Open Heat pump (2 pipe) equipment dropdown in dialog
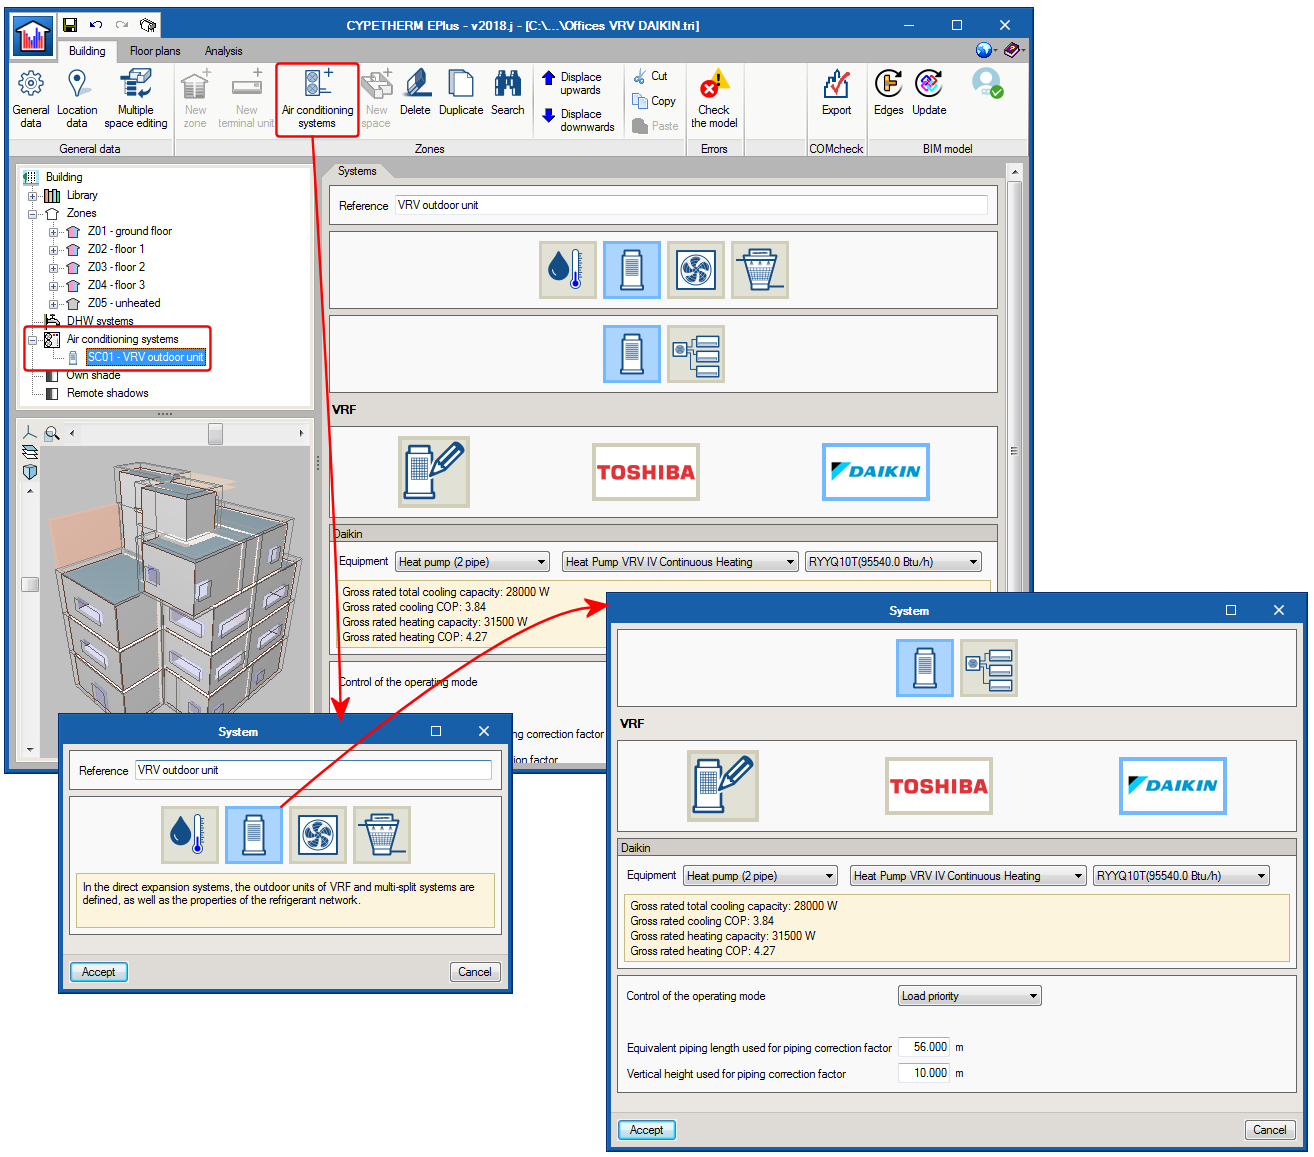1314x1157 pixels. [760, 876]
